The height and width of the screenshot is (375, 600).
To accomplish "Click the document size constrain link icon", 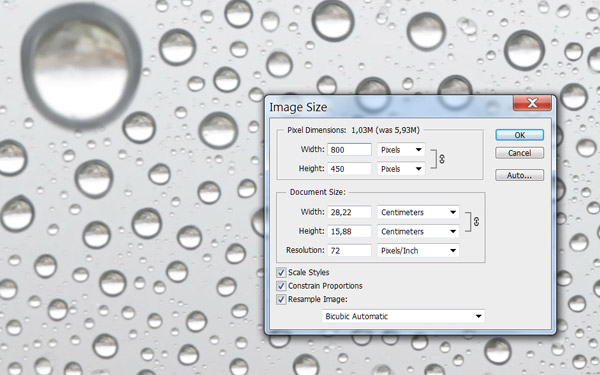I will [x=476, y=222].
